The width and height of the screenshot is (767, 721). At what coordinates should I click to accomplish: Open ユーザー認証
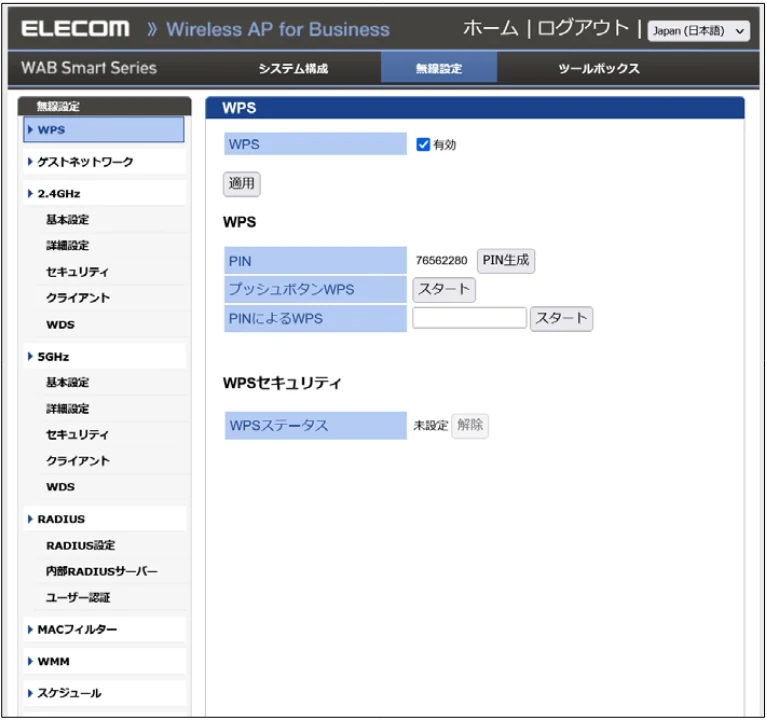tap(78, 597)
